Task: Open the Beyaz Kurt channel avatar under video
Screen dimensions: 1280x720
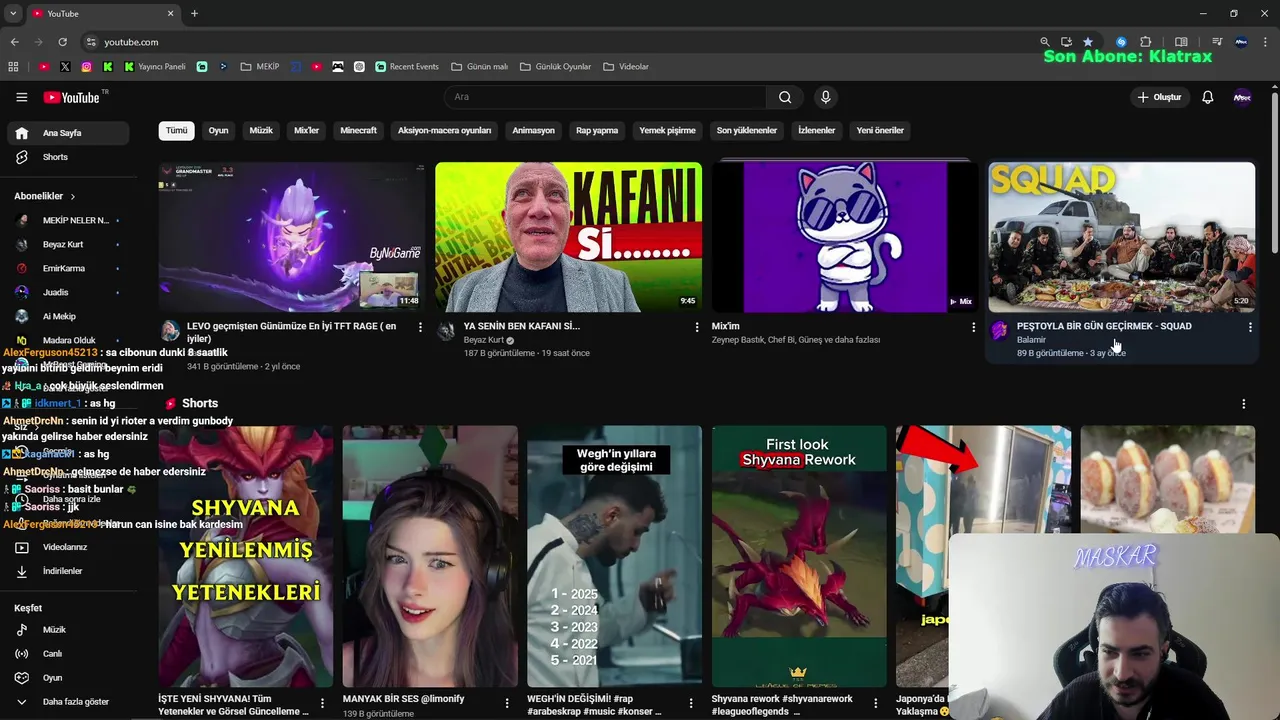Action: point(447,331)
